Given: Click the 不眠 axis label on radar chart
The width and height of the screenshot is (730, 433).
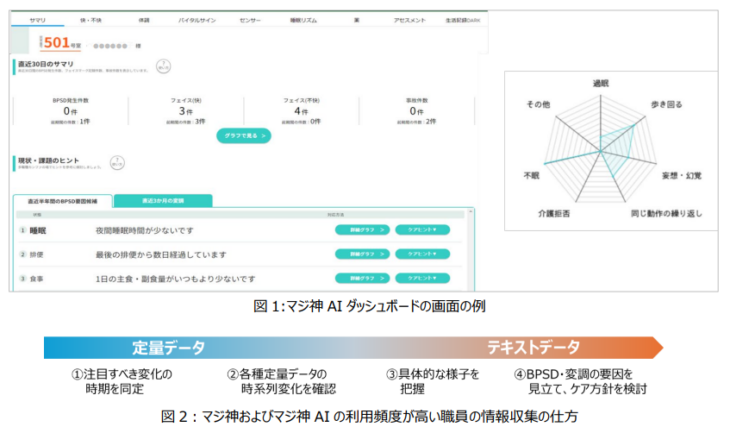Looking at the screenshot, I should coord(531,175).
